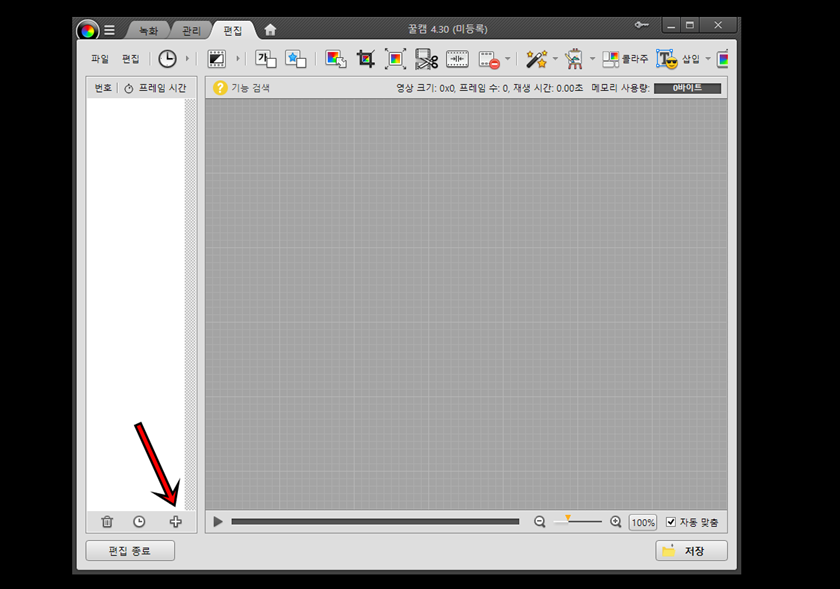This screenshot has height=589, width=840.
Task: Select the star sticker insert tool
Action: (296, 59)
